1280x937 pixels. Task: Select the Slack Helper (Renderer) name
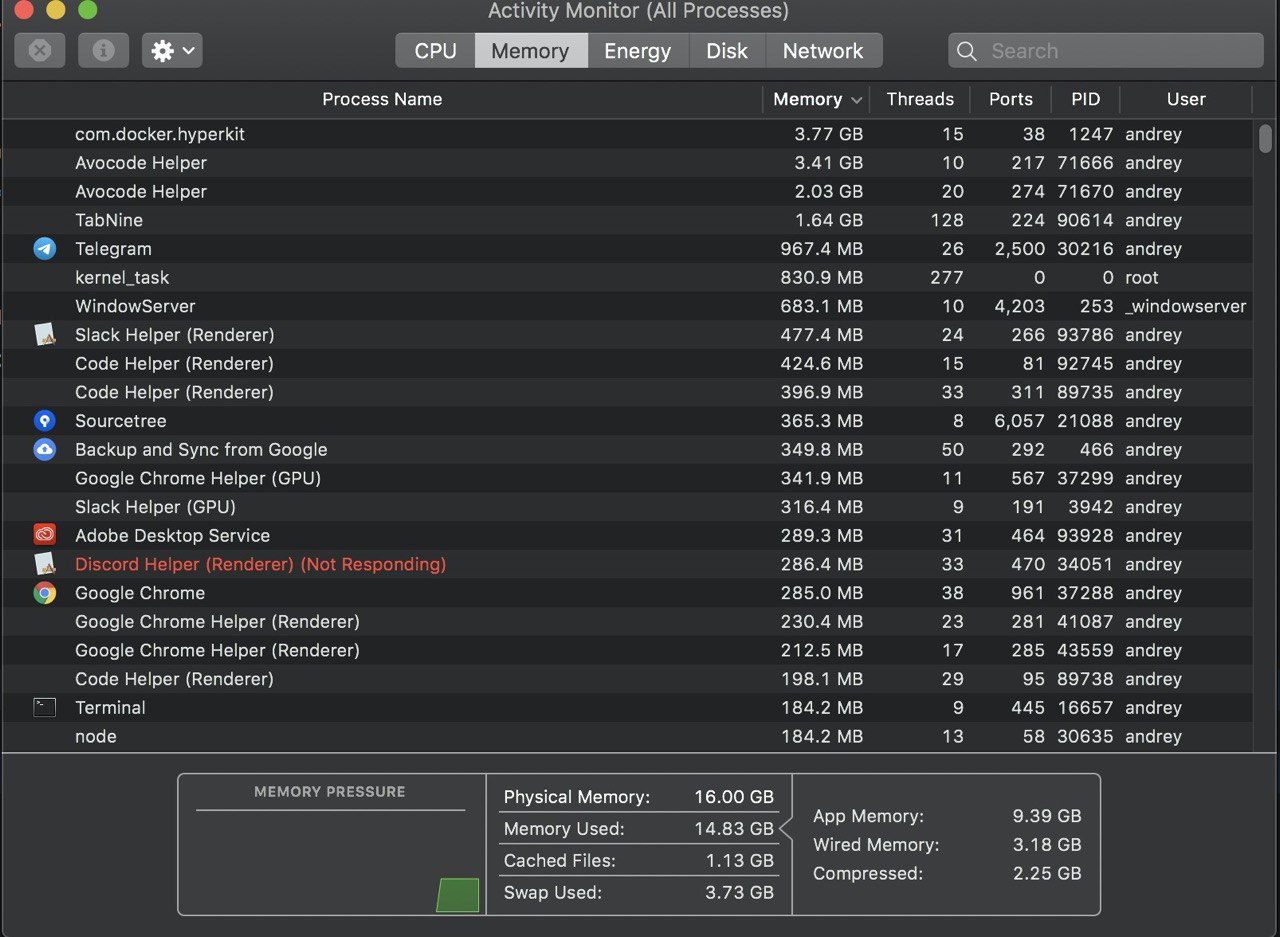point(174,335)
